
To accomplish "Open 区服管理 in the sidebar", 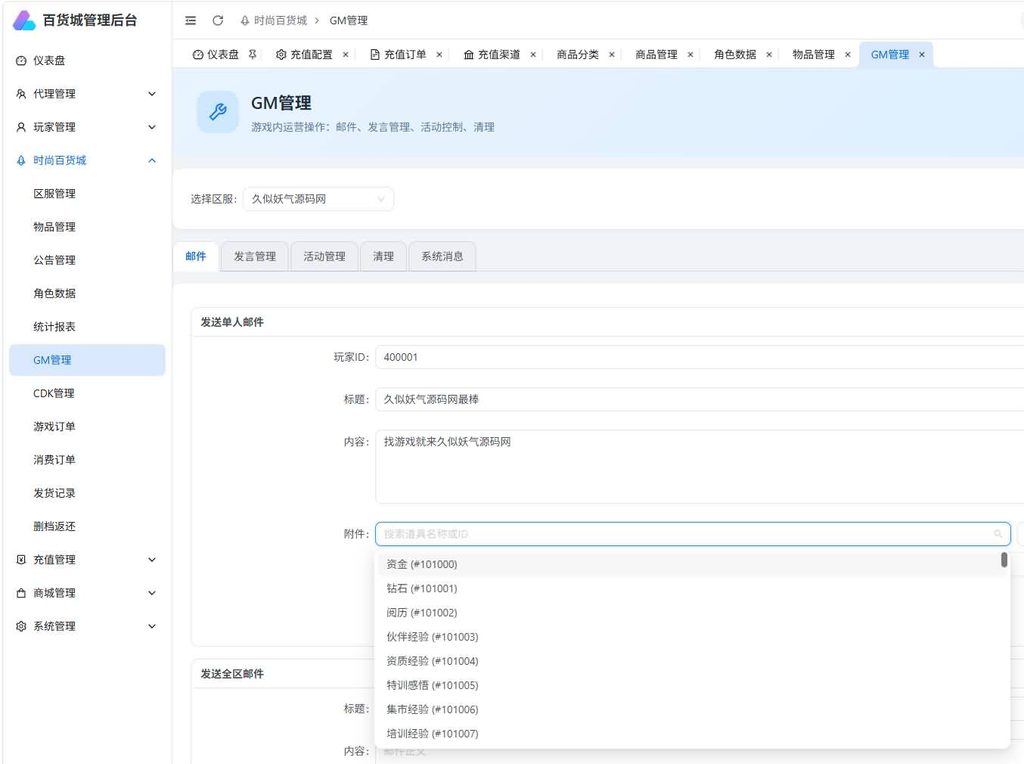I will (x=87, y=194).
